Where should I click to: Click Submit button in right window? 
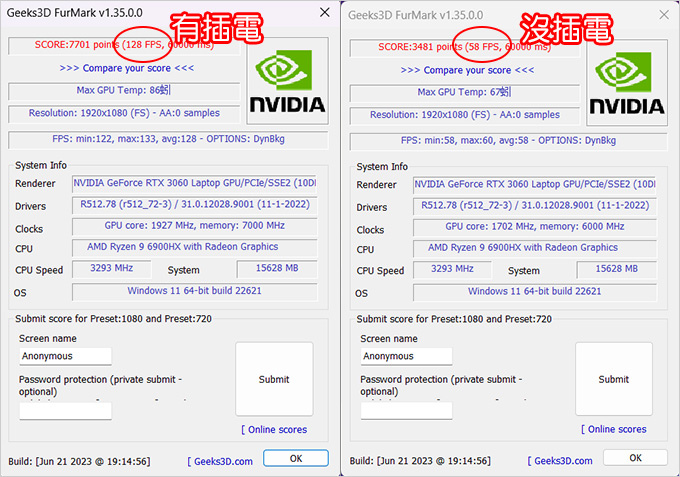[x=614, y=379]
